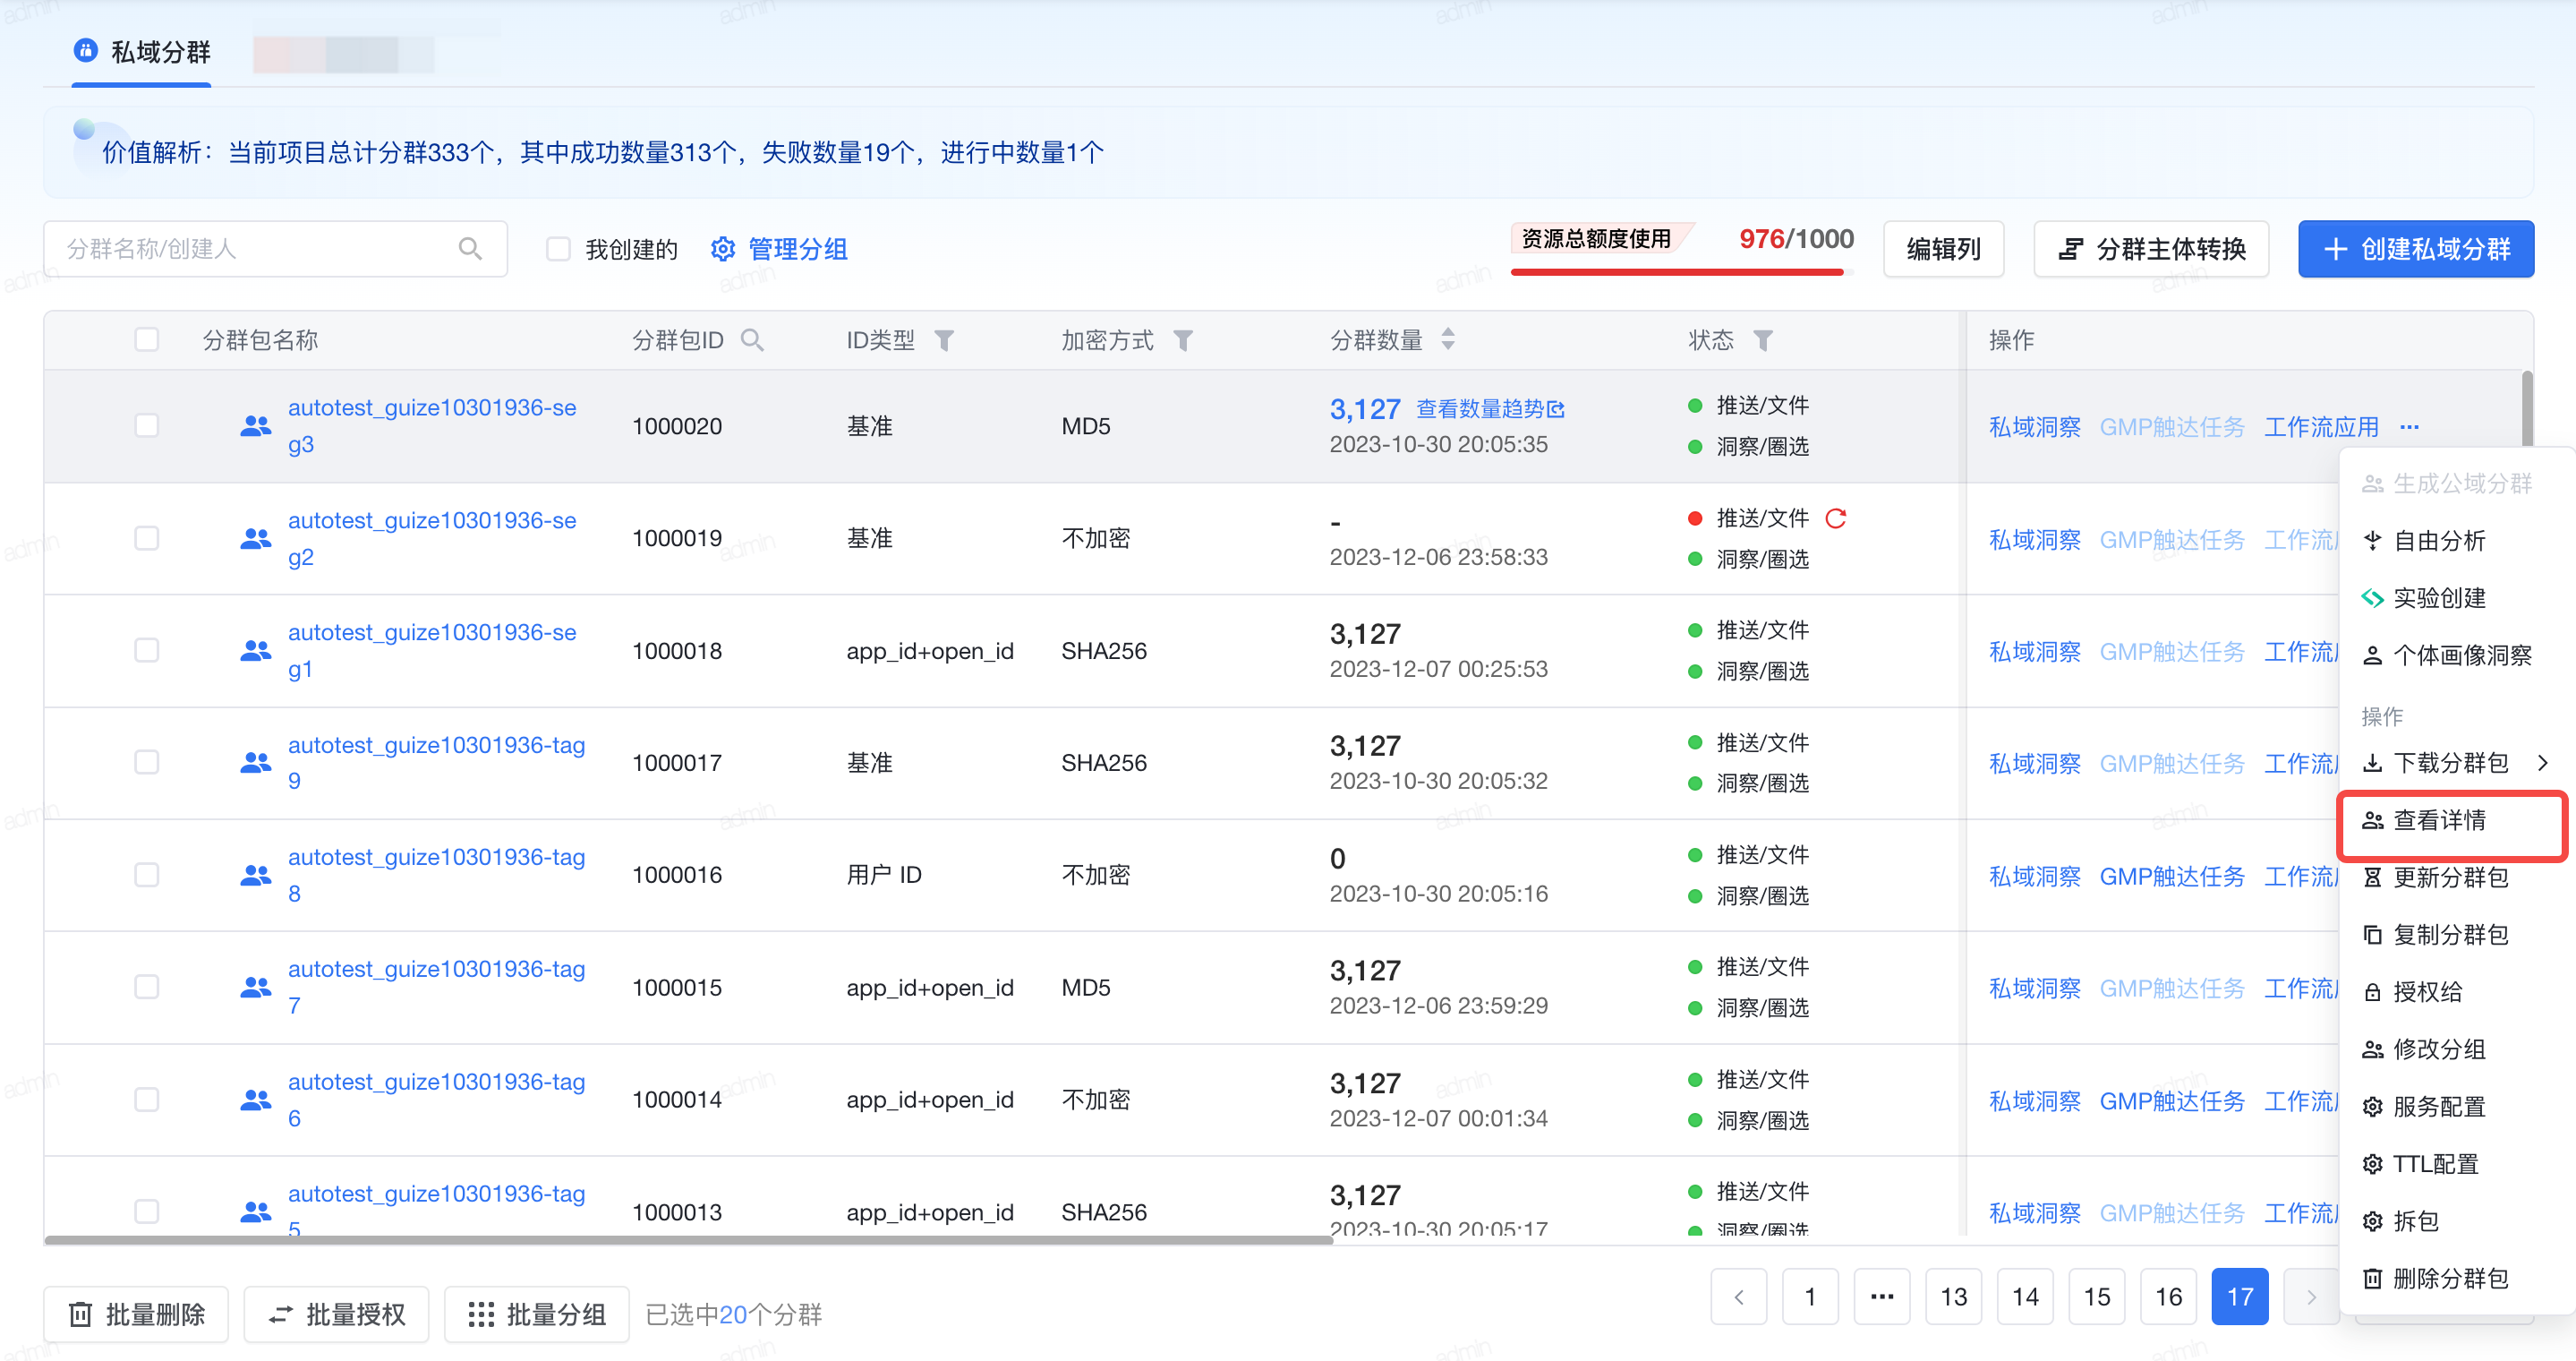Go to next page arrow
This screenshot has height=1361, width=2576.
click(2311, 1297)
